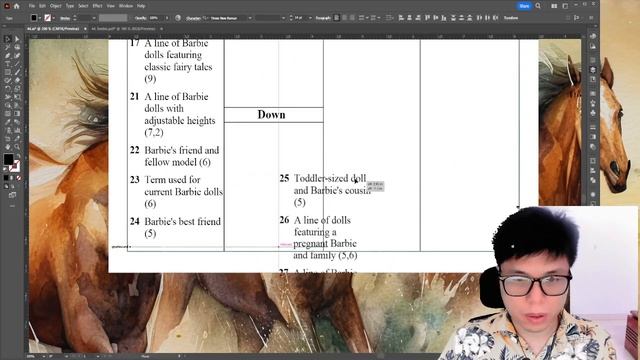Screen dimensions: 640x360
Task: Select the Blend tool
Action: click(x=17, y=122)
